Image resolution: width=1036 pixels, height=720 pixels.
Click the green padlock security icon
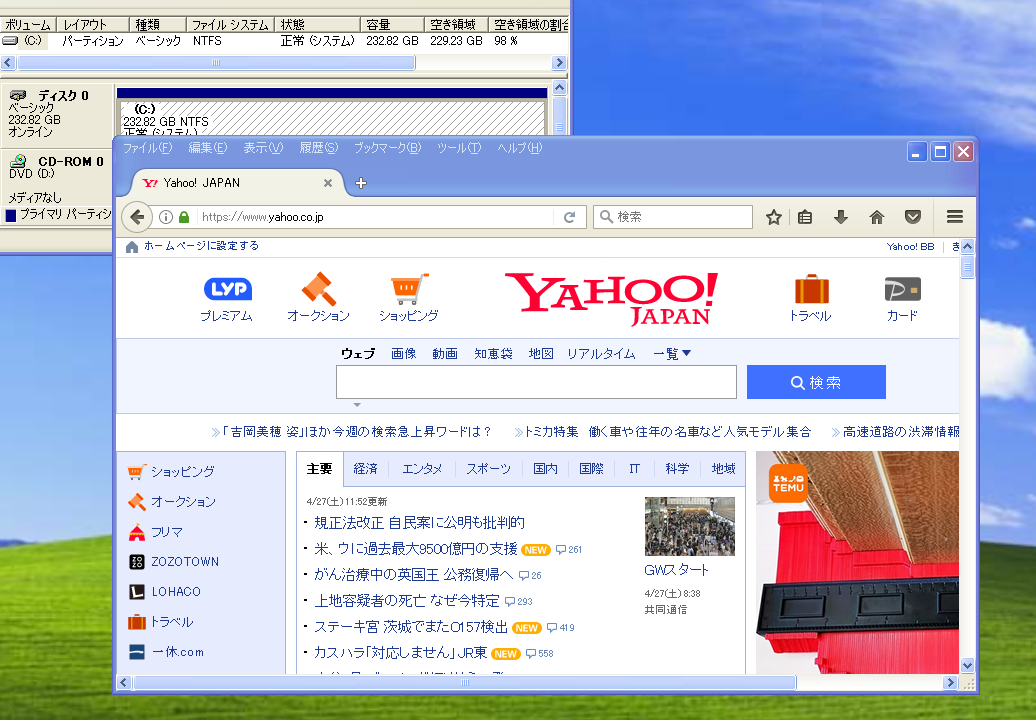pos(184,217)
